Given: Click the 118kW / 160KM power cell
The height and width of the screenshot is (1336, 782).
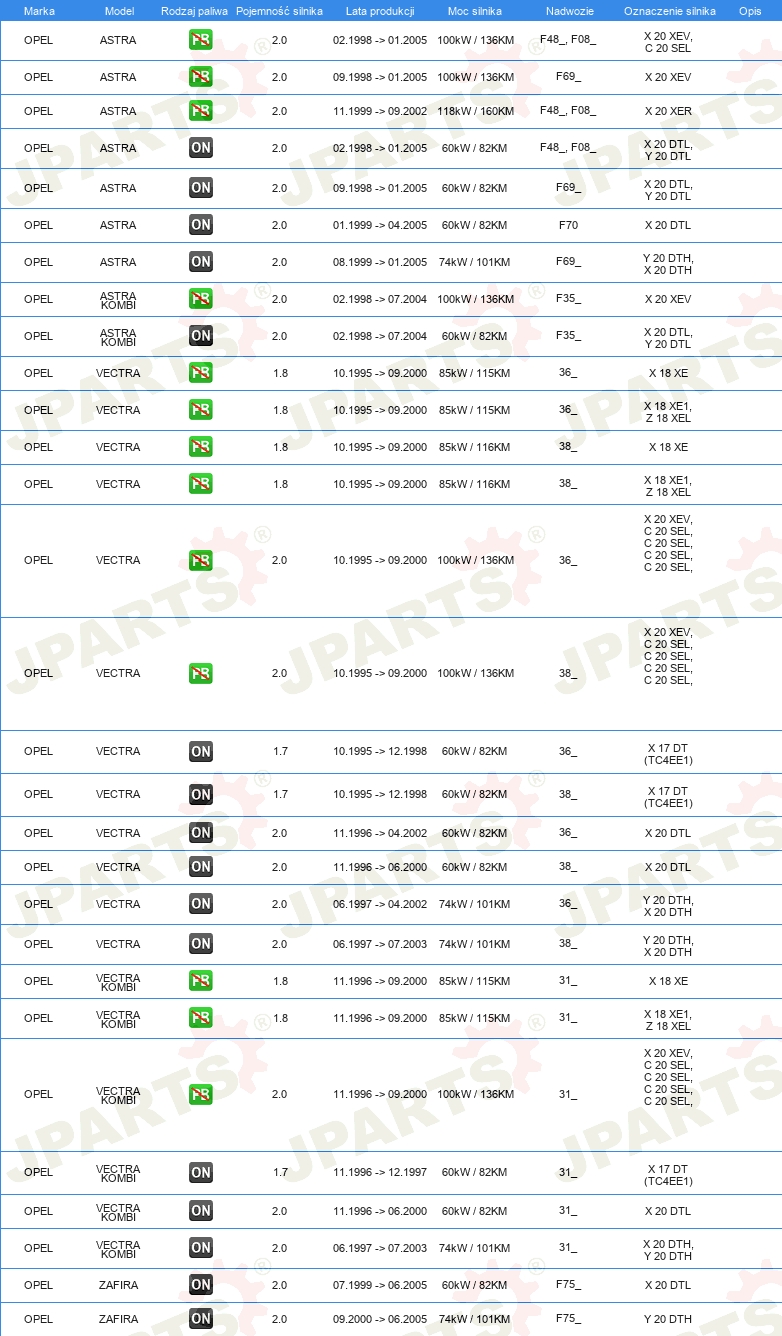Looking at the screenshot, I should point(475,111).
